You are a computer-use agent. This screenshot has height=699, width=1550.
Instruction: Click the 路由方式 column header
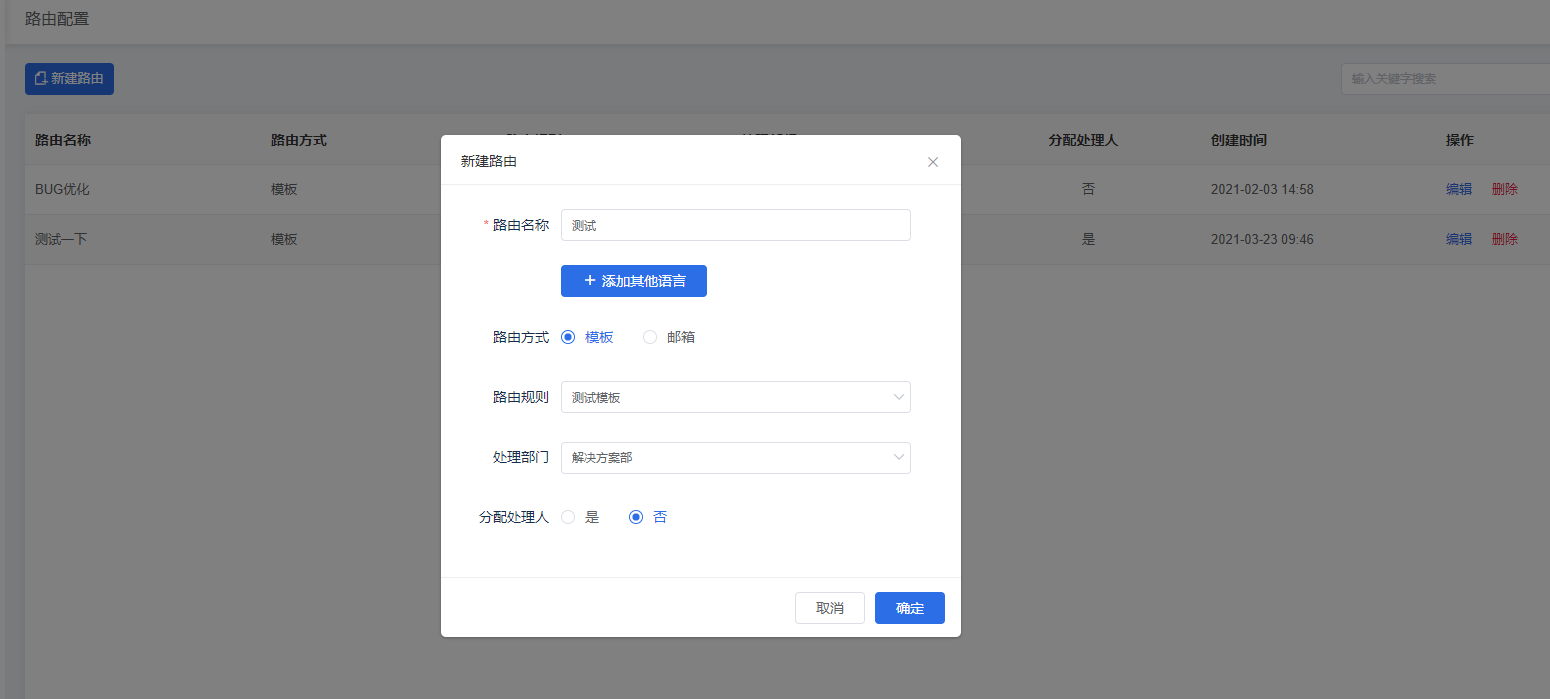(299, 140)
